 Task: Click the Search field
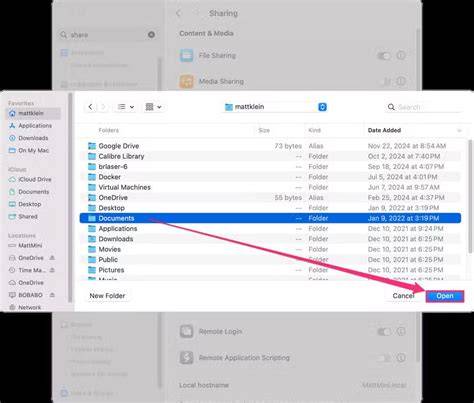(x=423, y=107)
